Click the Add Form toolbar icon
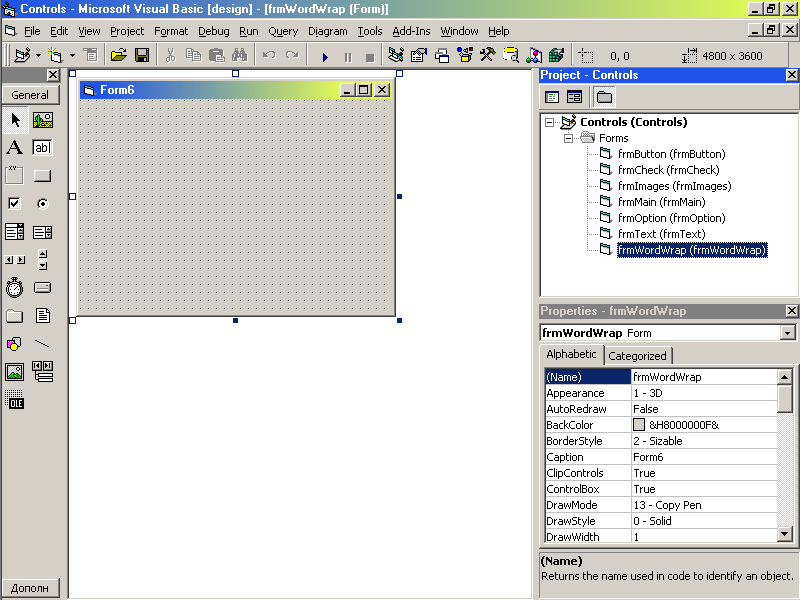 pos(55,55)
